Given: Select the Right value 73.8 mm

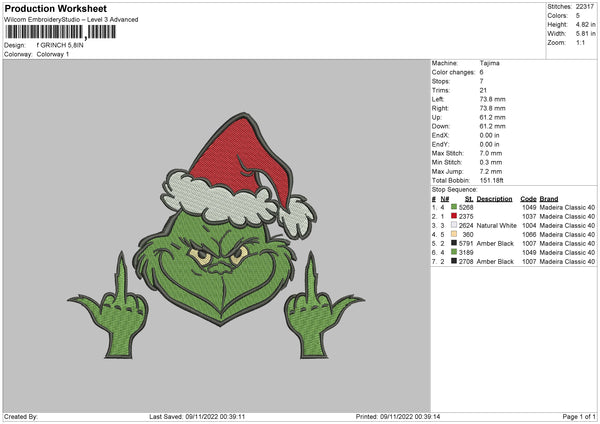Looking at the screenshot, I should pos(492,108).
